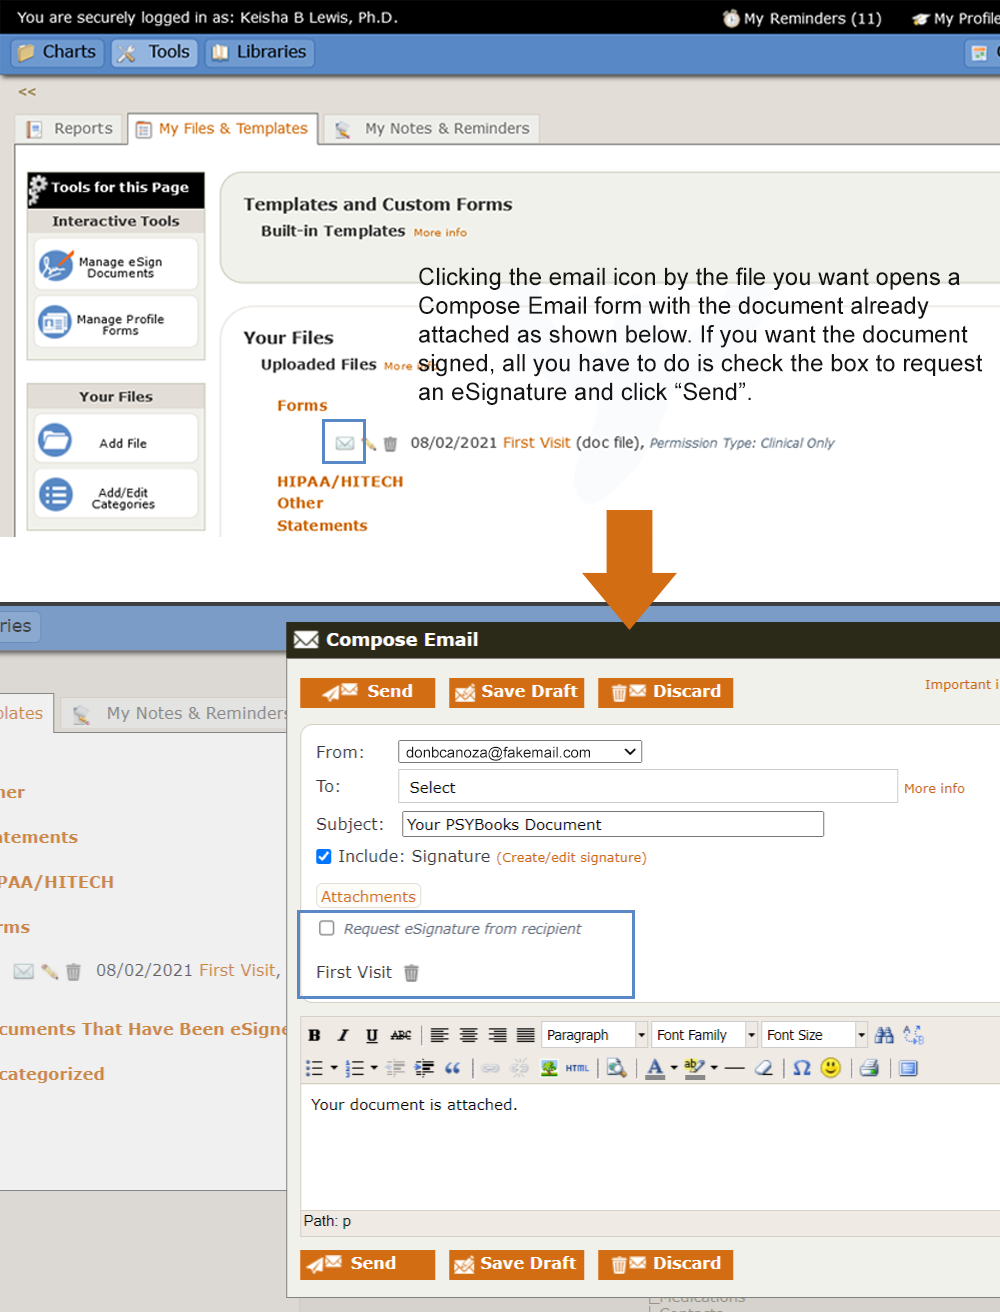The height and width of the screenshot is (1312, 1000).
Task: Open the Libraries menu
Action: click(259, 52)
